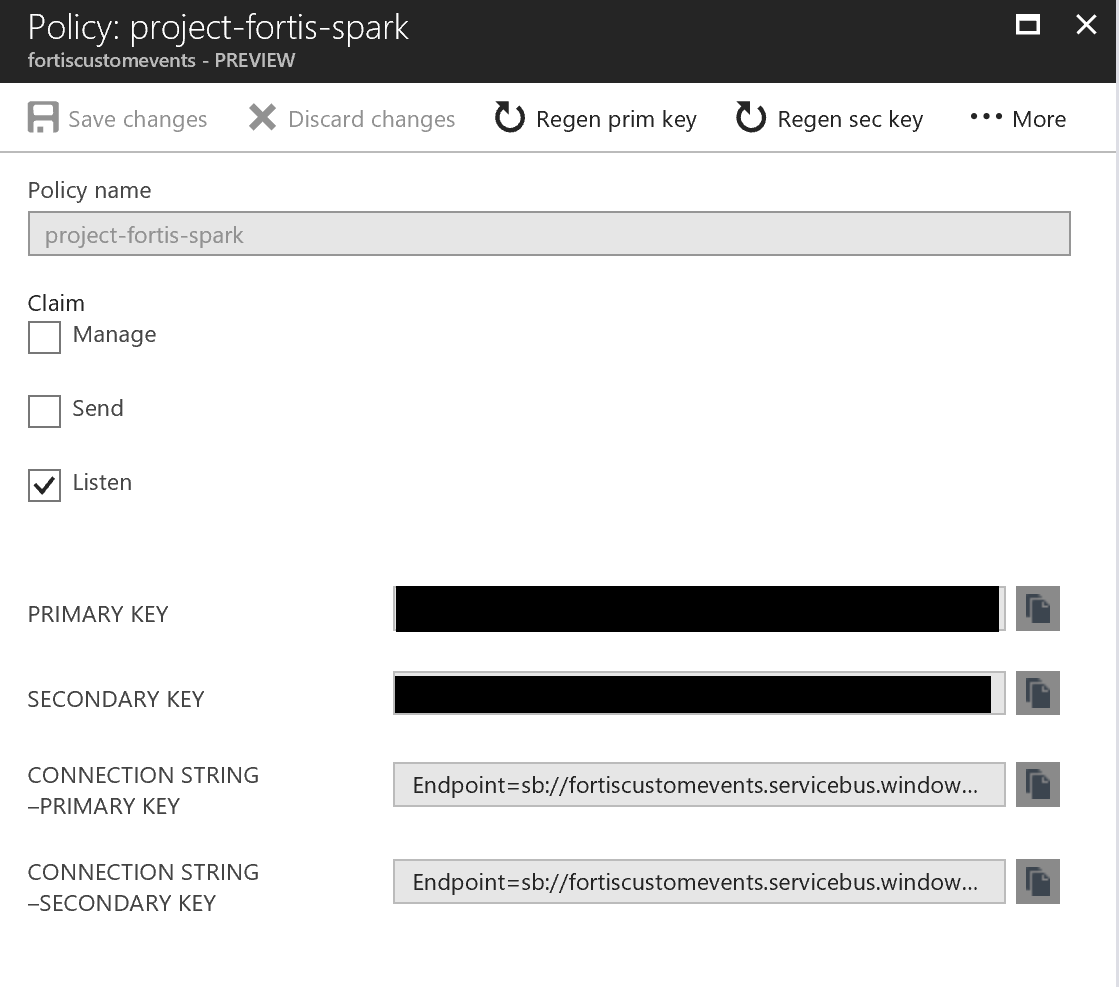The image size is (1119, 987).
Task: Maximize the policy blade
Action: coord(1028,25)
